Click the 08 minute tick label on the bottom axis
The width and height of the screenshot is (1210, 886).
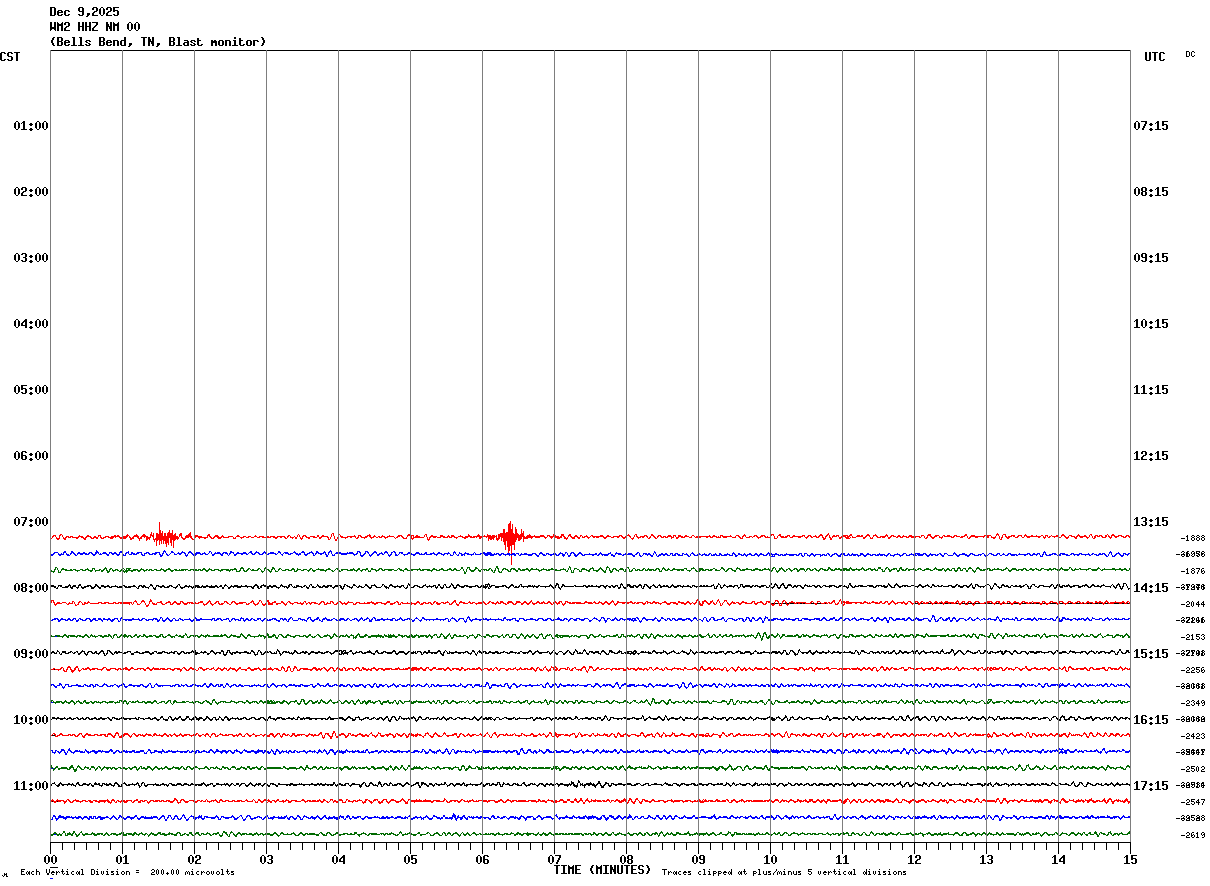pyautogui.click(x=626, y=860)
